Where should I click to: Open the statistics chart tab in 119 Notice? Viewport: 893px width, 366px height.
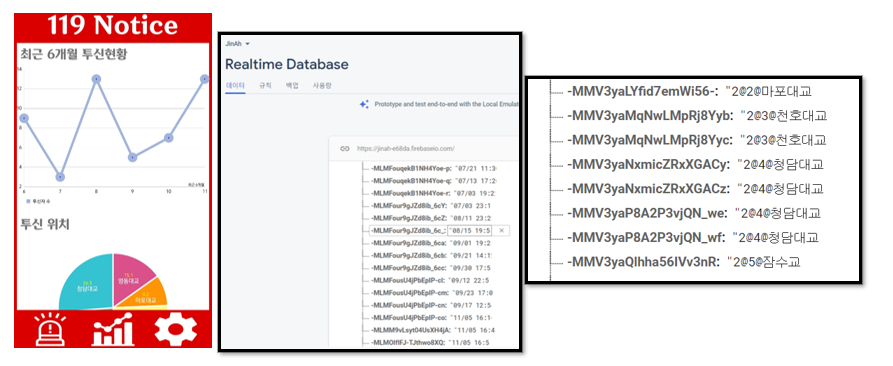coord(113,330)
